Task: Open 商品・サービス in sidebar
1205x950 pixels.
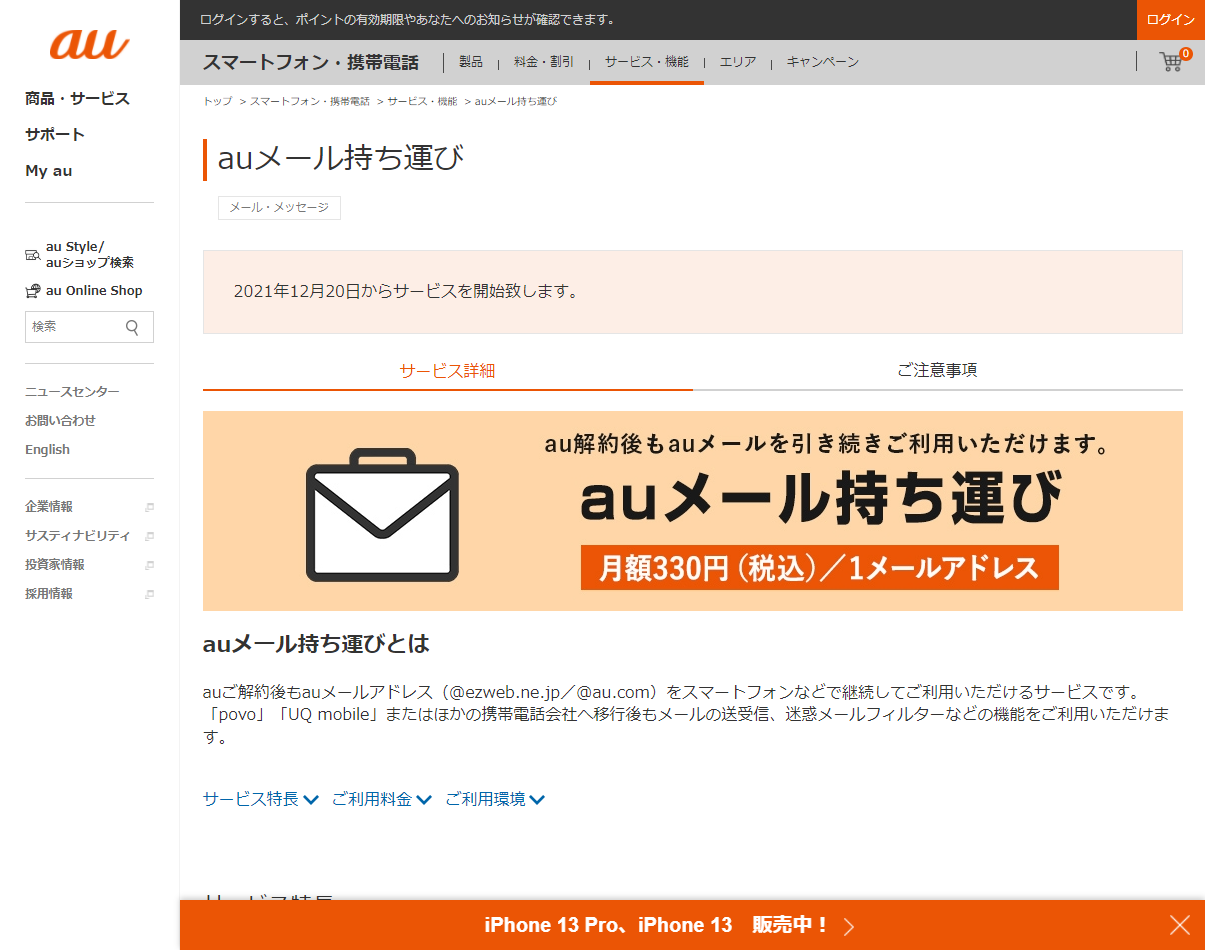Action: pyautogui.click(x=77, y=99)
